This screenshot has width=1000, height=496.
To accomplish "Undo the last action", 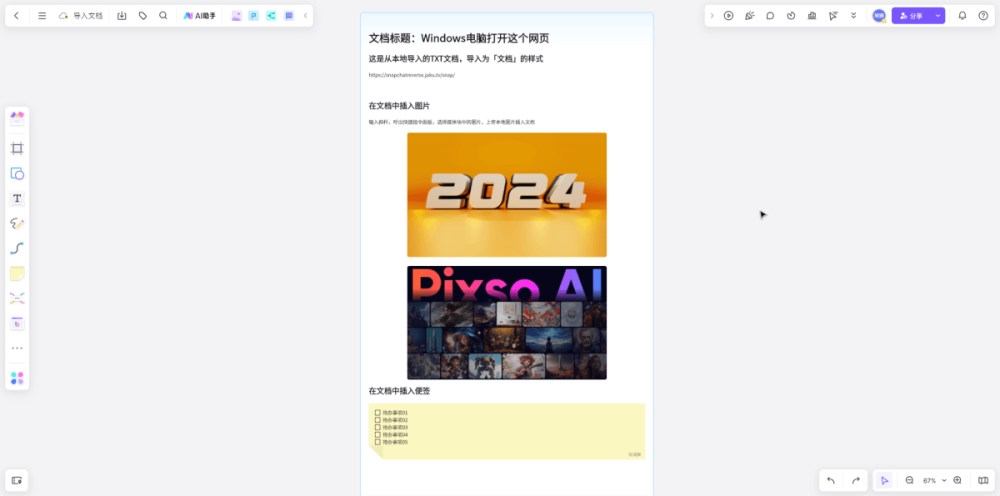I will [x=831, y=481].
